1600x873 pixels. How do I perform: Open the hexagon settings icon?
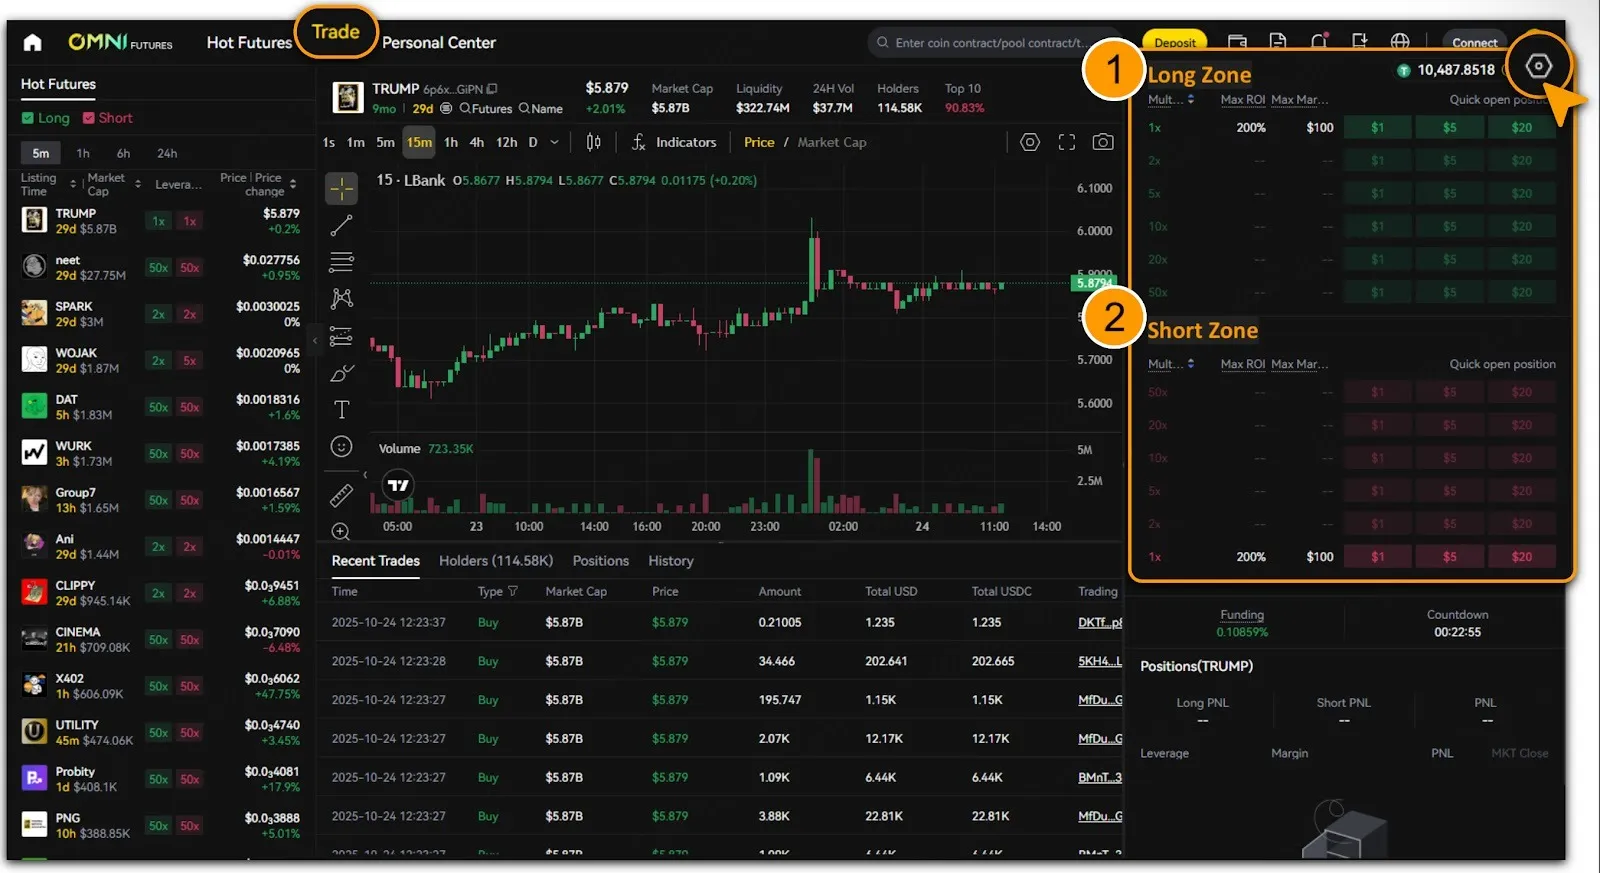point(1538,67)
